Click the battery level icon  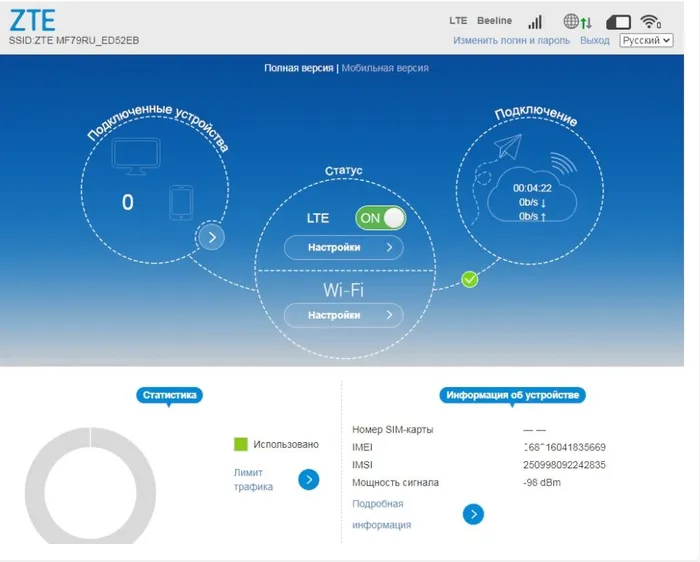[x=618, y=21]
